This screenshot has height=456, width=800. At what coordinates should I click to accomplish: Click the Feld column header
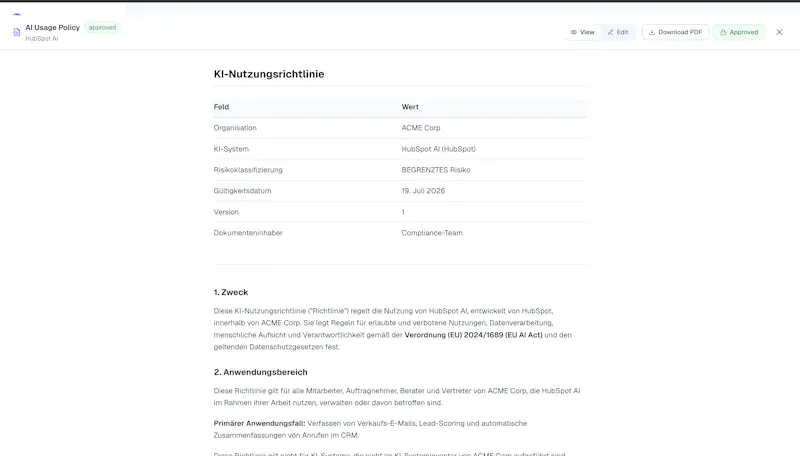(x=221, y=107)
